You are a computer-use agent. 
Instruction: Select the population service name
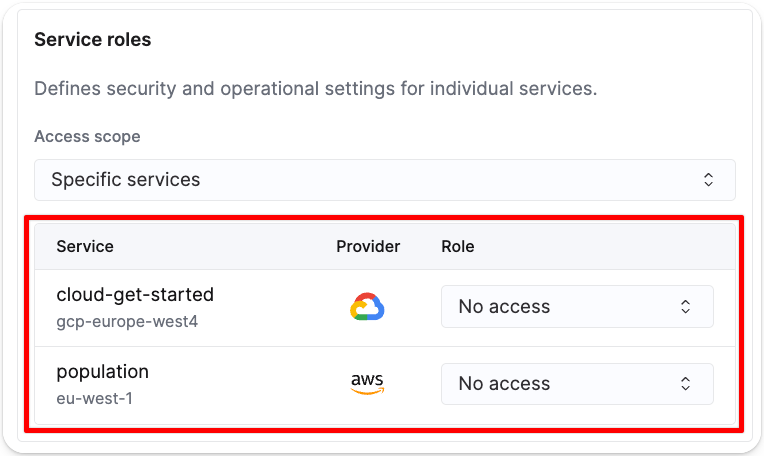[x=103, y=372]
